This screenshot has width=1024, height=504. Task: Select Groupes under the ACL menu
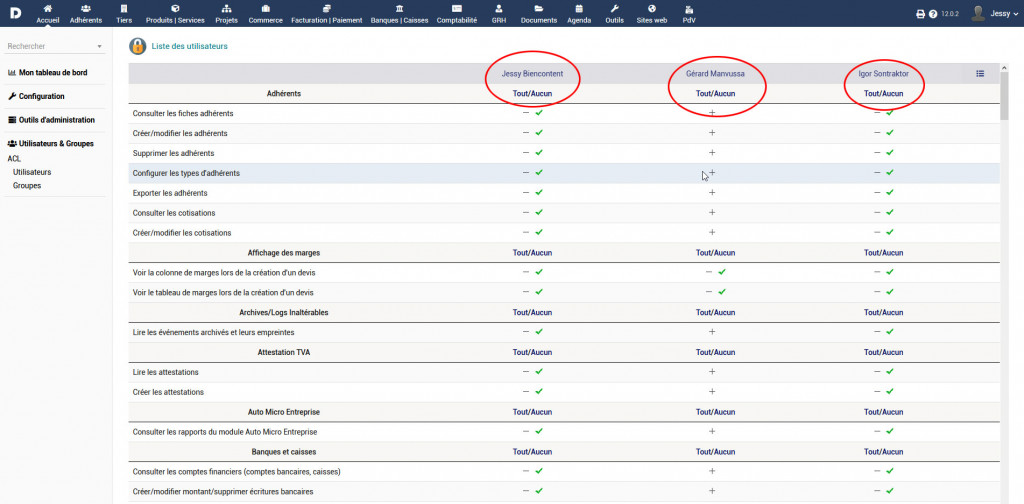[x=27, y=185]
